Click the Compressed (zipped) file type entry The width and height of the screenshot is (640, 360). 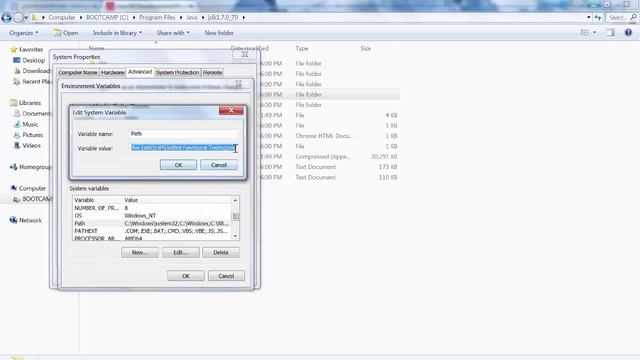click(x=323, y=157)
